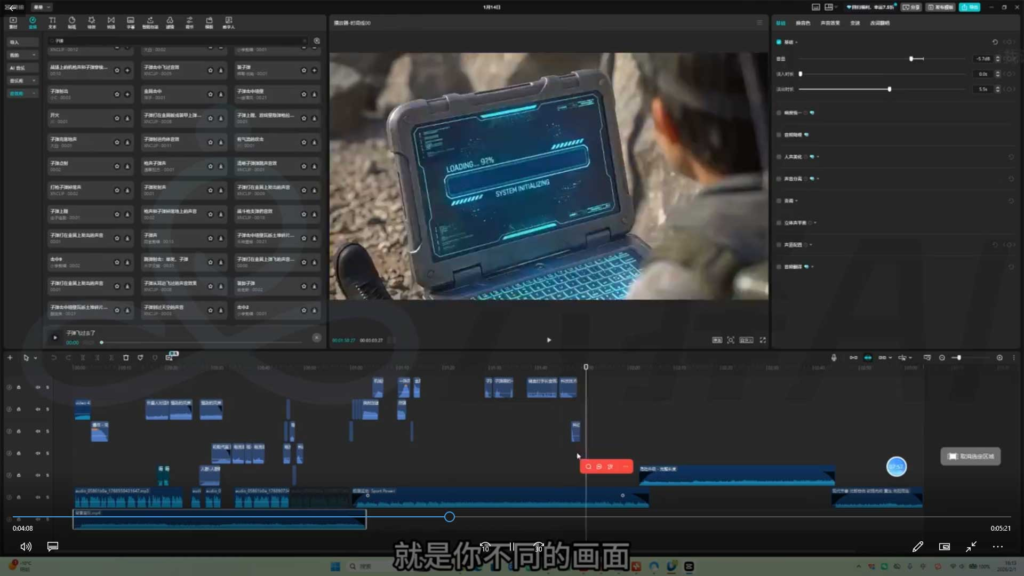Expand the 音乐库 music library dropdown in sidebar
The width and height of the screenshot is (1024, 576).
pos(18,80)
